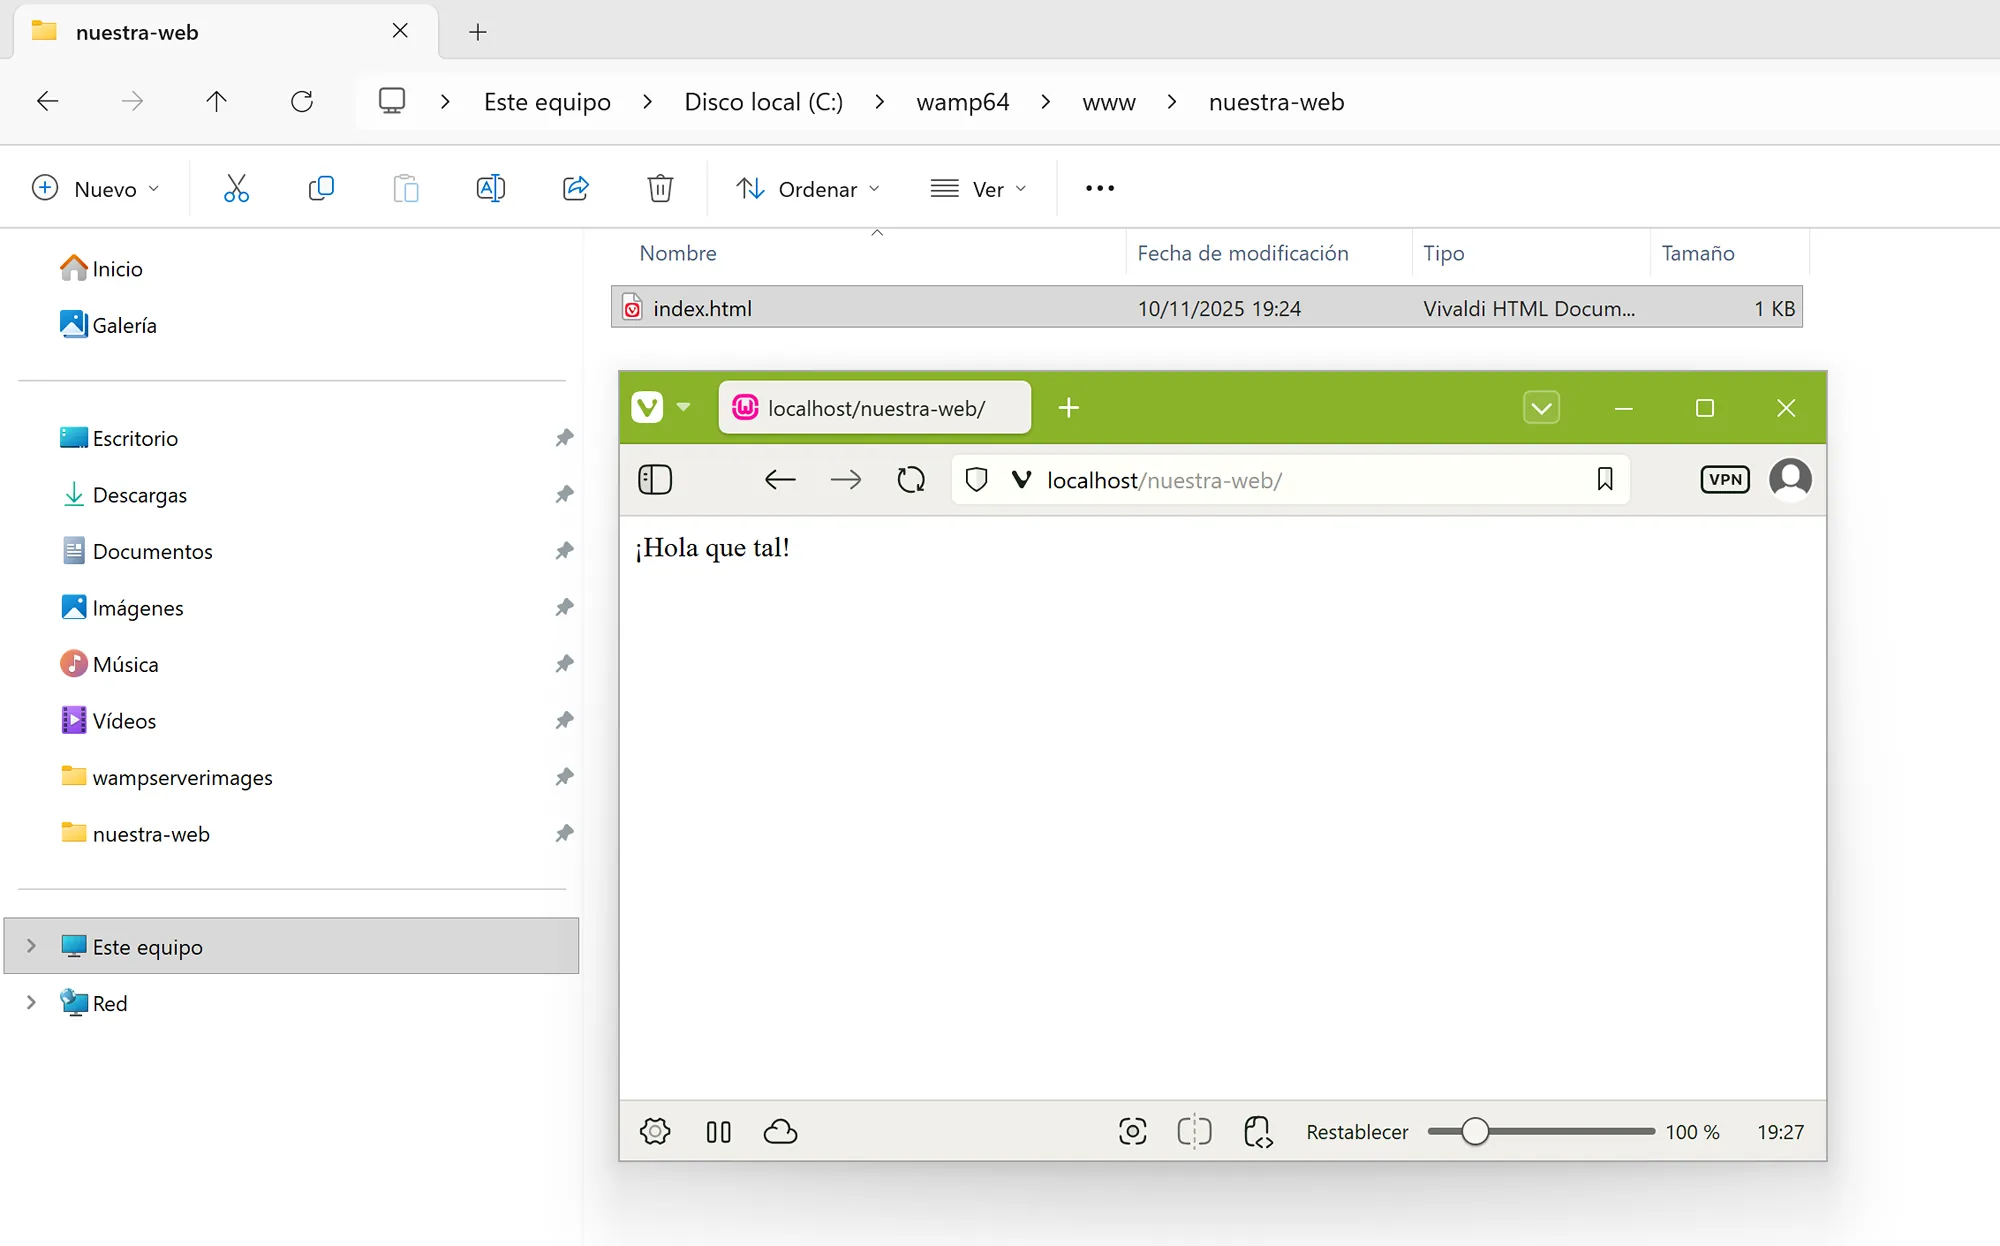Click the VPN button in Vivaldi
The image size is (2000, 1246).
click(x=1725, y=480)
